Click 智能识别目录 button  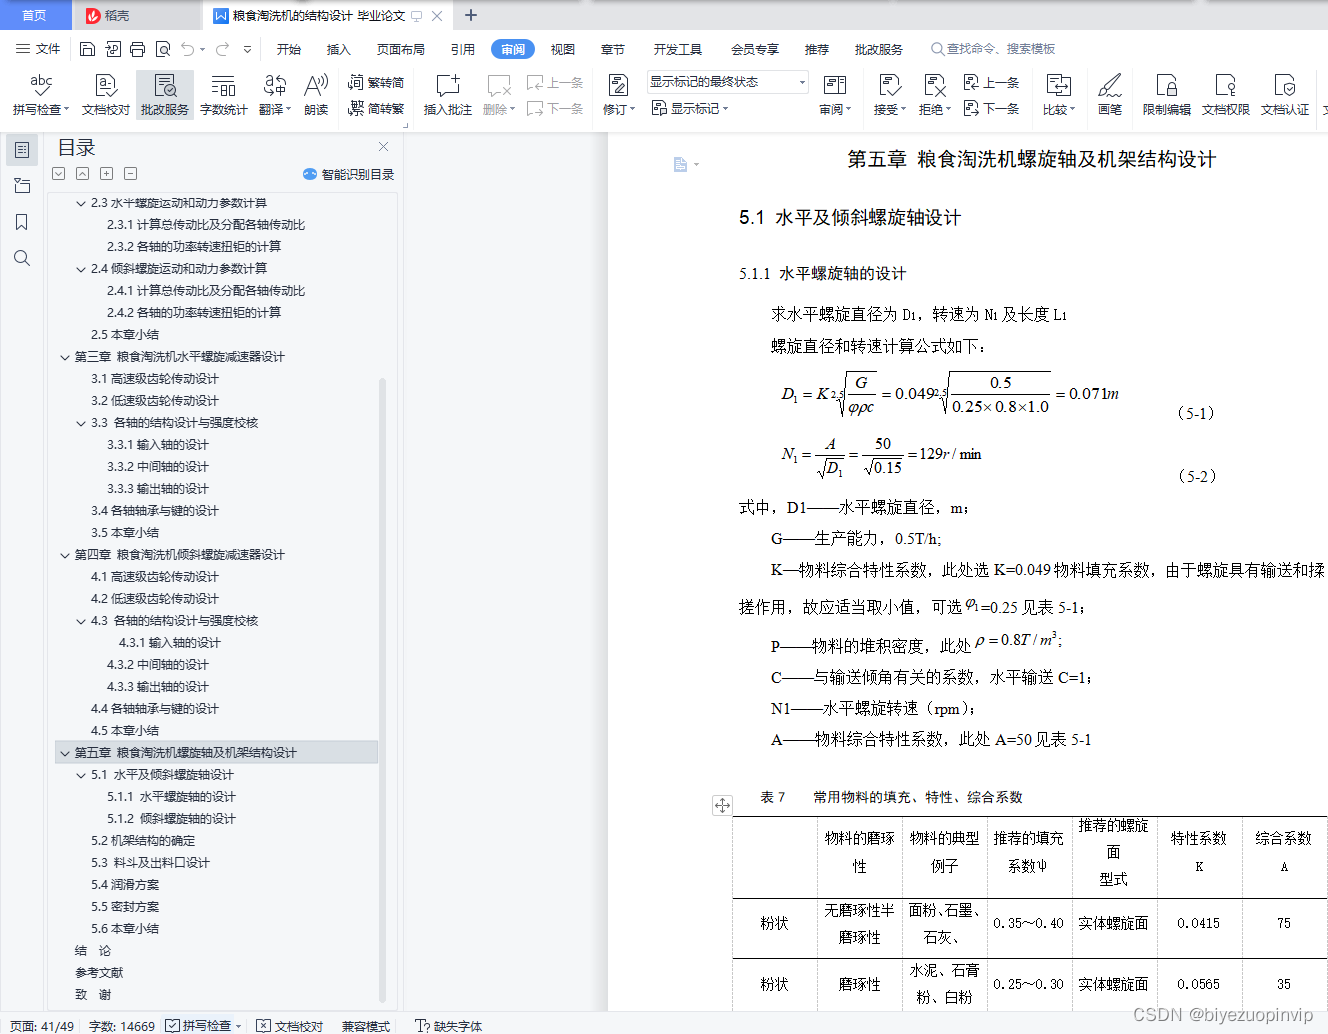click(348, 174)
